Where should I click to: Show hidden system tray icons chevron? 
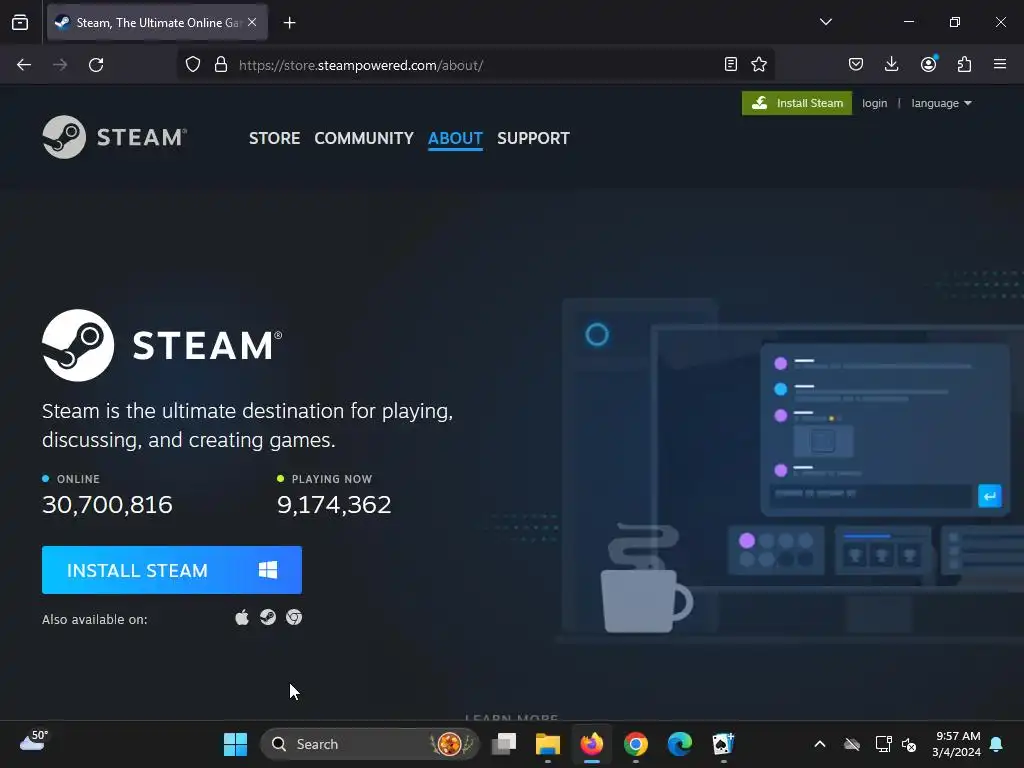click(820, 744)
